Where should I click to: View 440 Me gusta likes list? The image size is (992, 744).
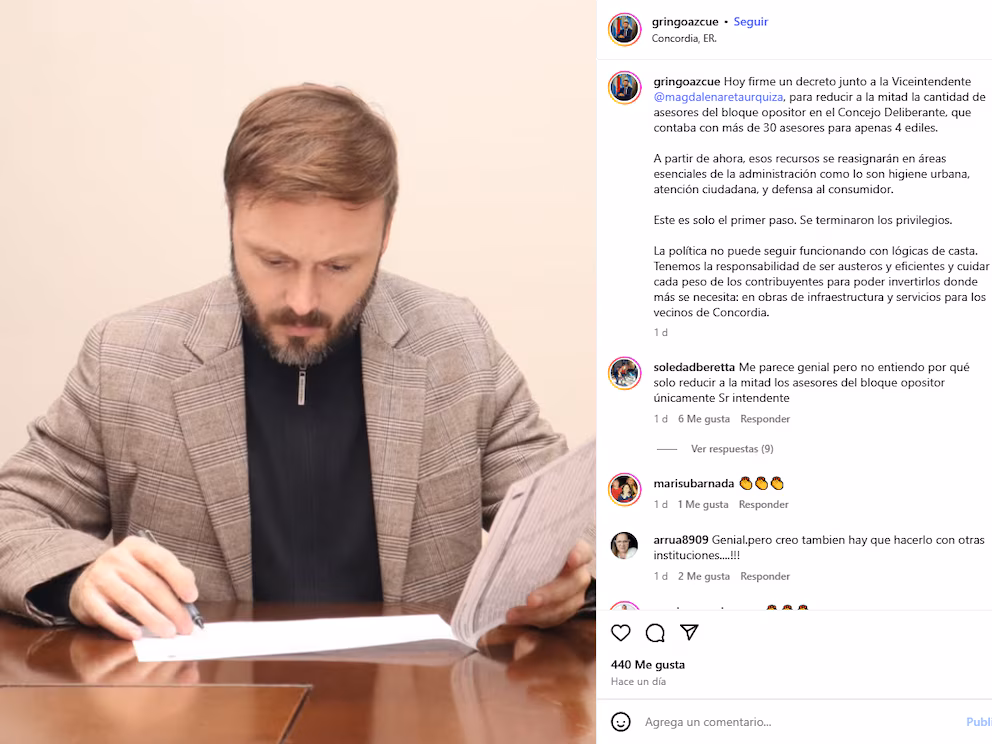point(648,665)
